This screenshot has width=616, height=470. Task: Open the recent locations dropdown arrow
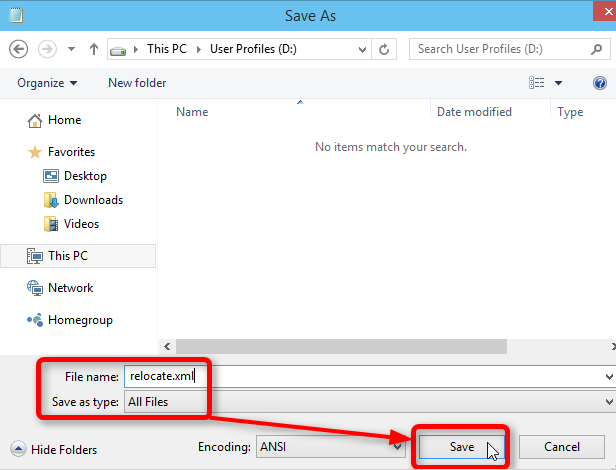click(x=72, y=48)
